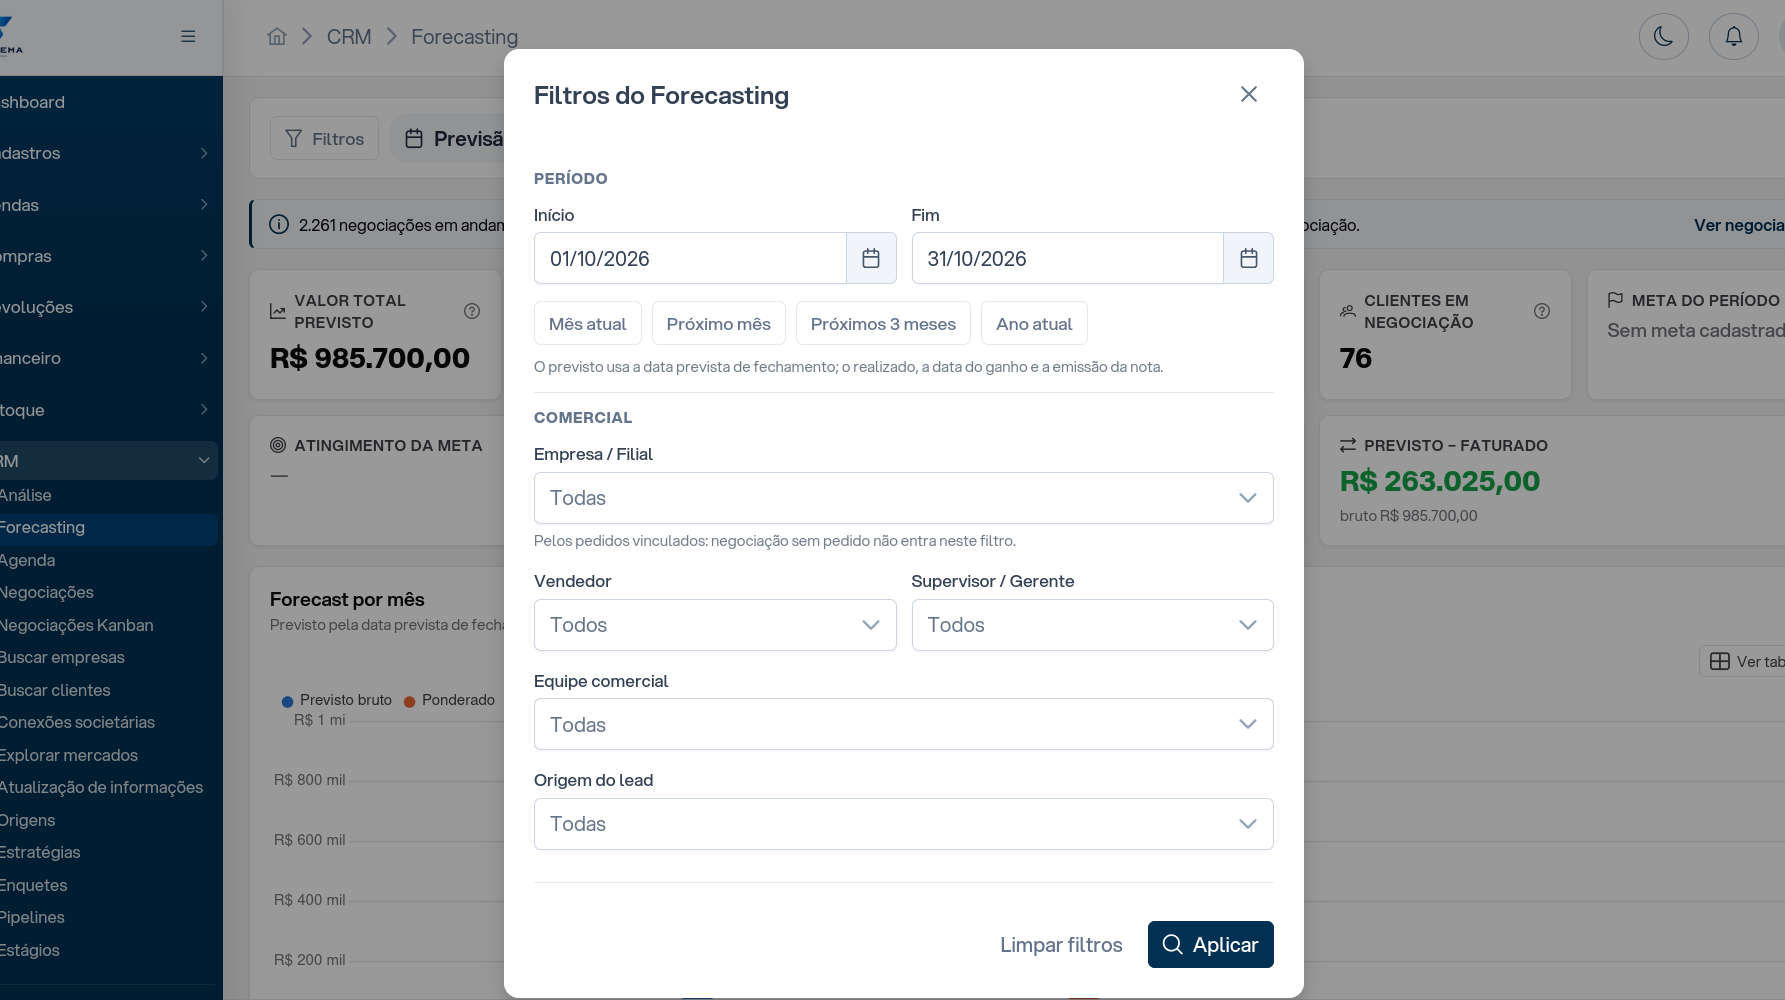Collapse the CRM sidebar section chevron
Image resolution: width=1785 pixels, height=1000 pixels.
click(204, 461)
